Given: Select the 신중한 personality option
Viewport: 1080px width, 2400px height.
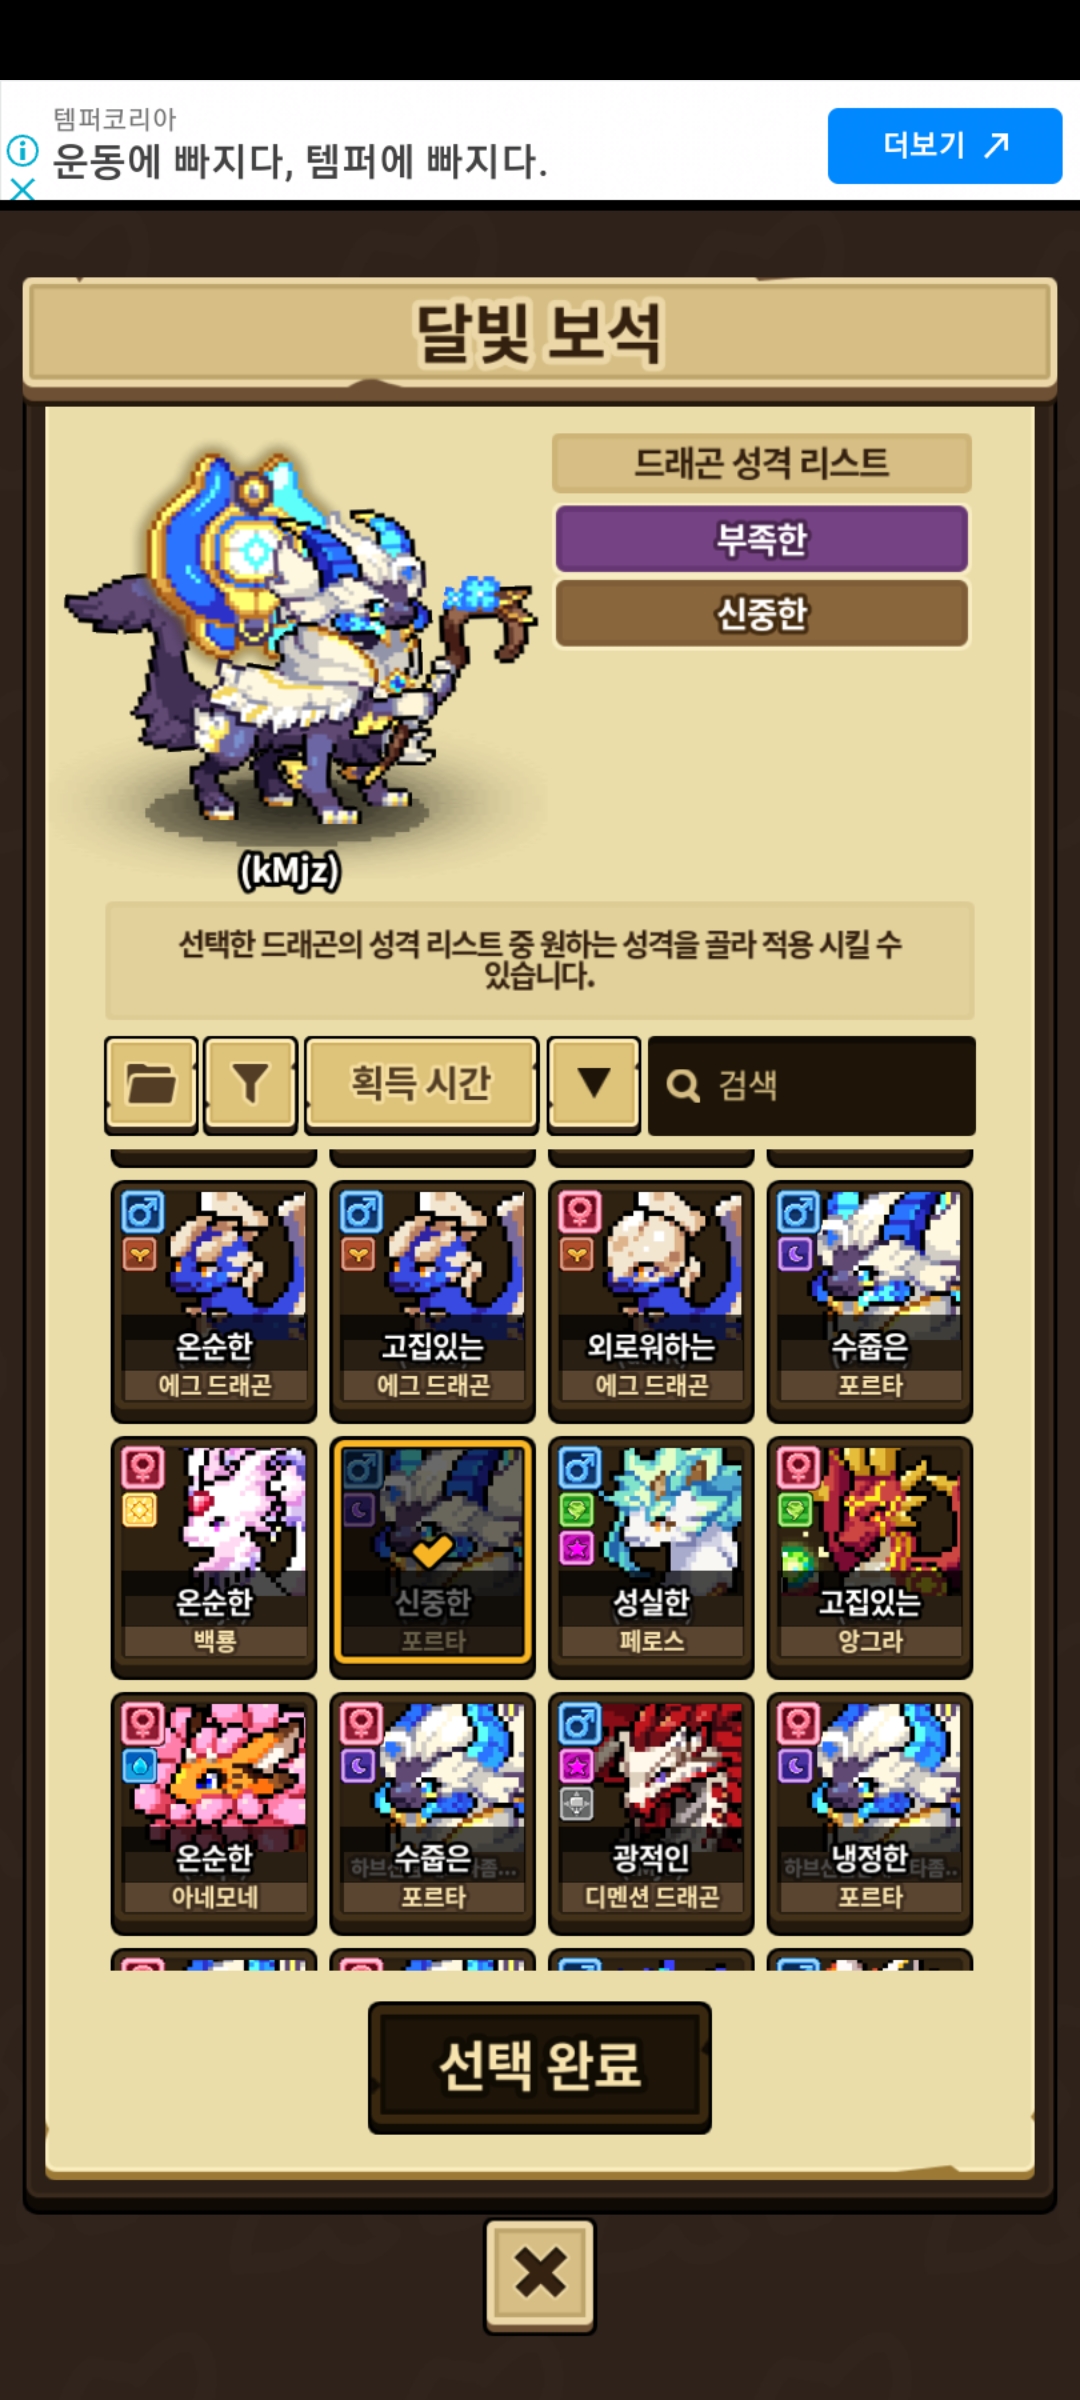Looking at the screenshot, I should click(761, 613).
